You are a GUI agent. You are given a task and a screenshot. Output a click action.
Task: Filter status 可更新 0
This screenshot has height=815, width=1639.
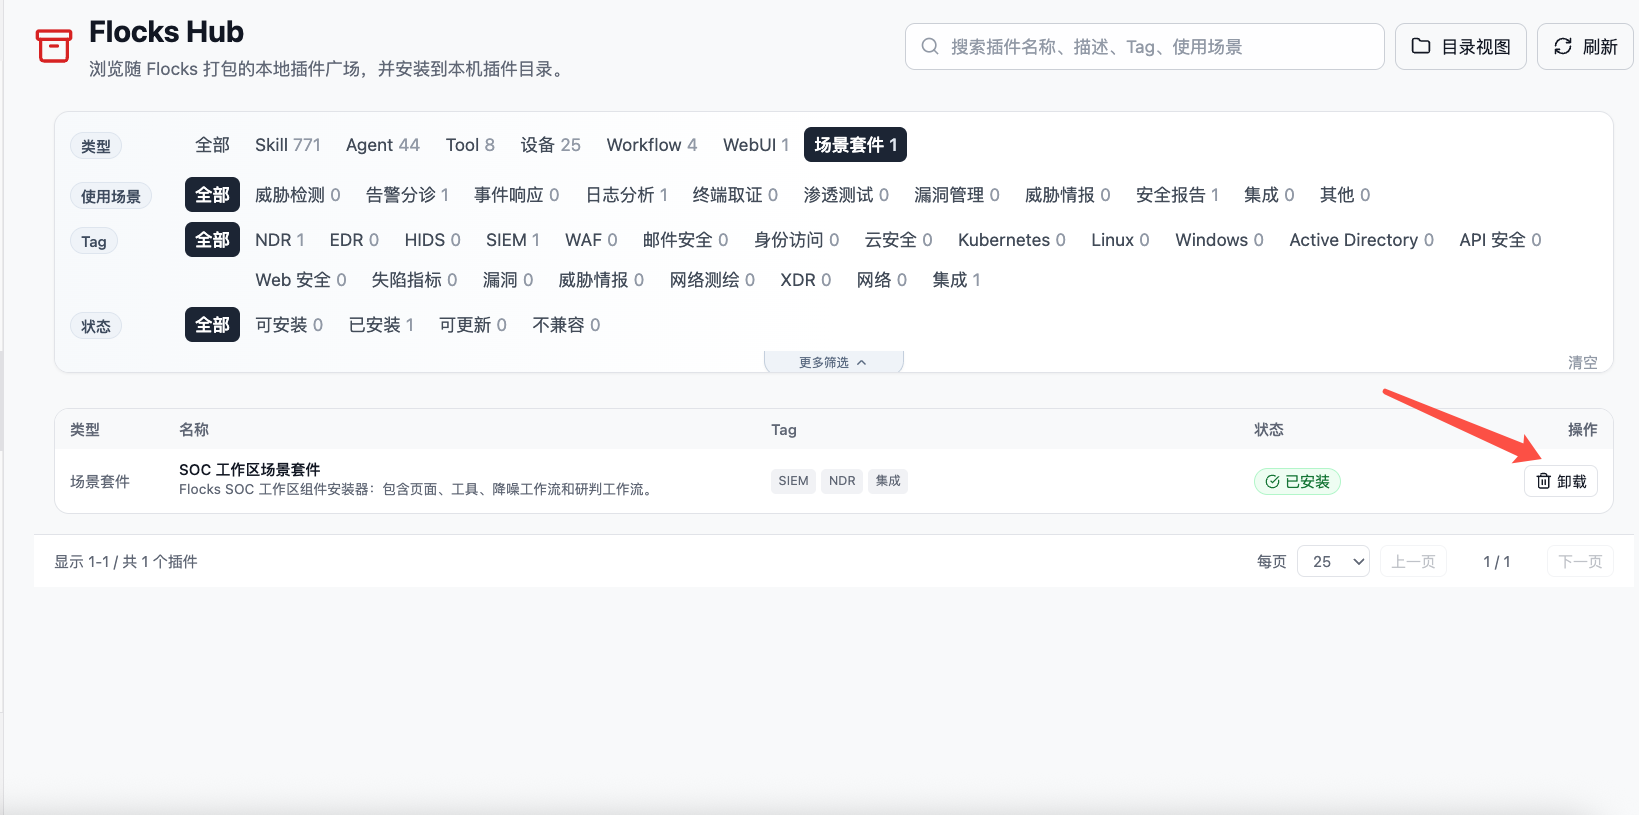[x=472, y=325]
